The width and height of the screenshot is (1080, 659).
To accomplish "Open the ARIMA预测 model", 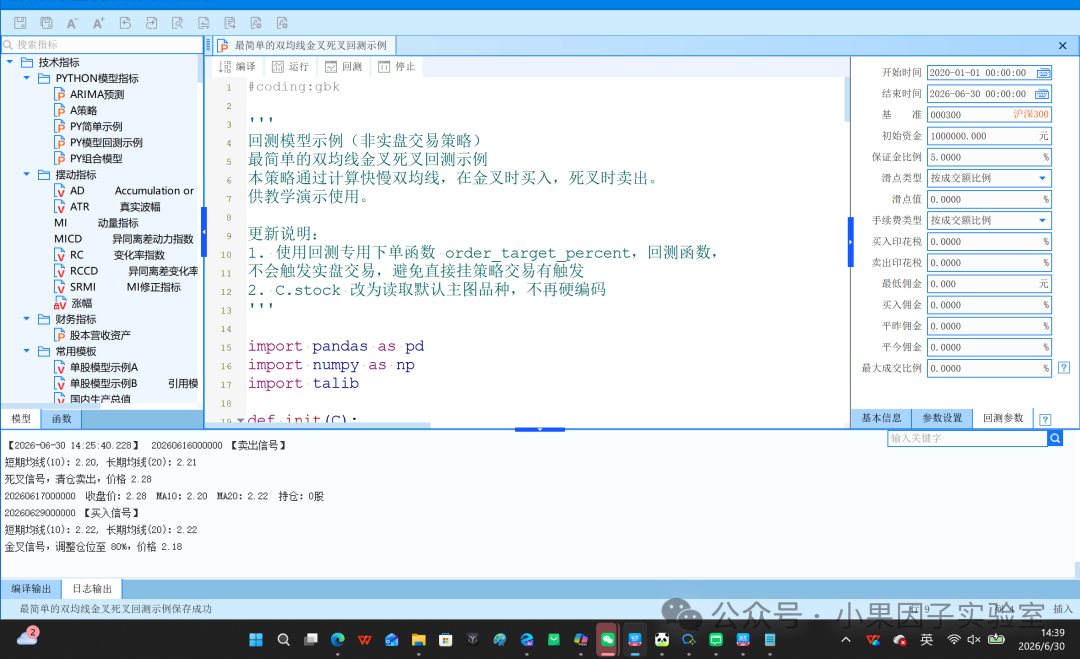I will tap(90, 94).
